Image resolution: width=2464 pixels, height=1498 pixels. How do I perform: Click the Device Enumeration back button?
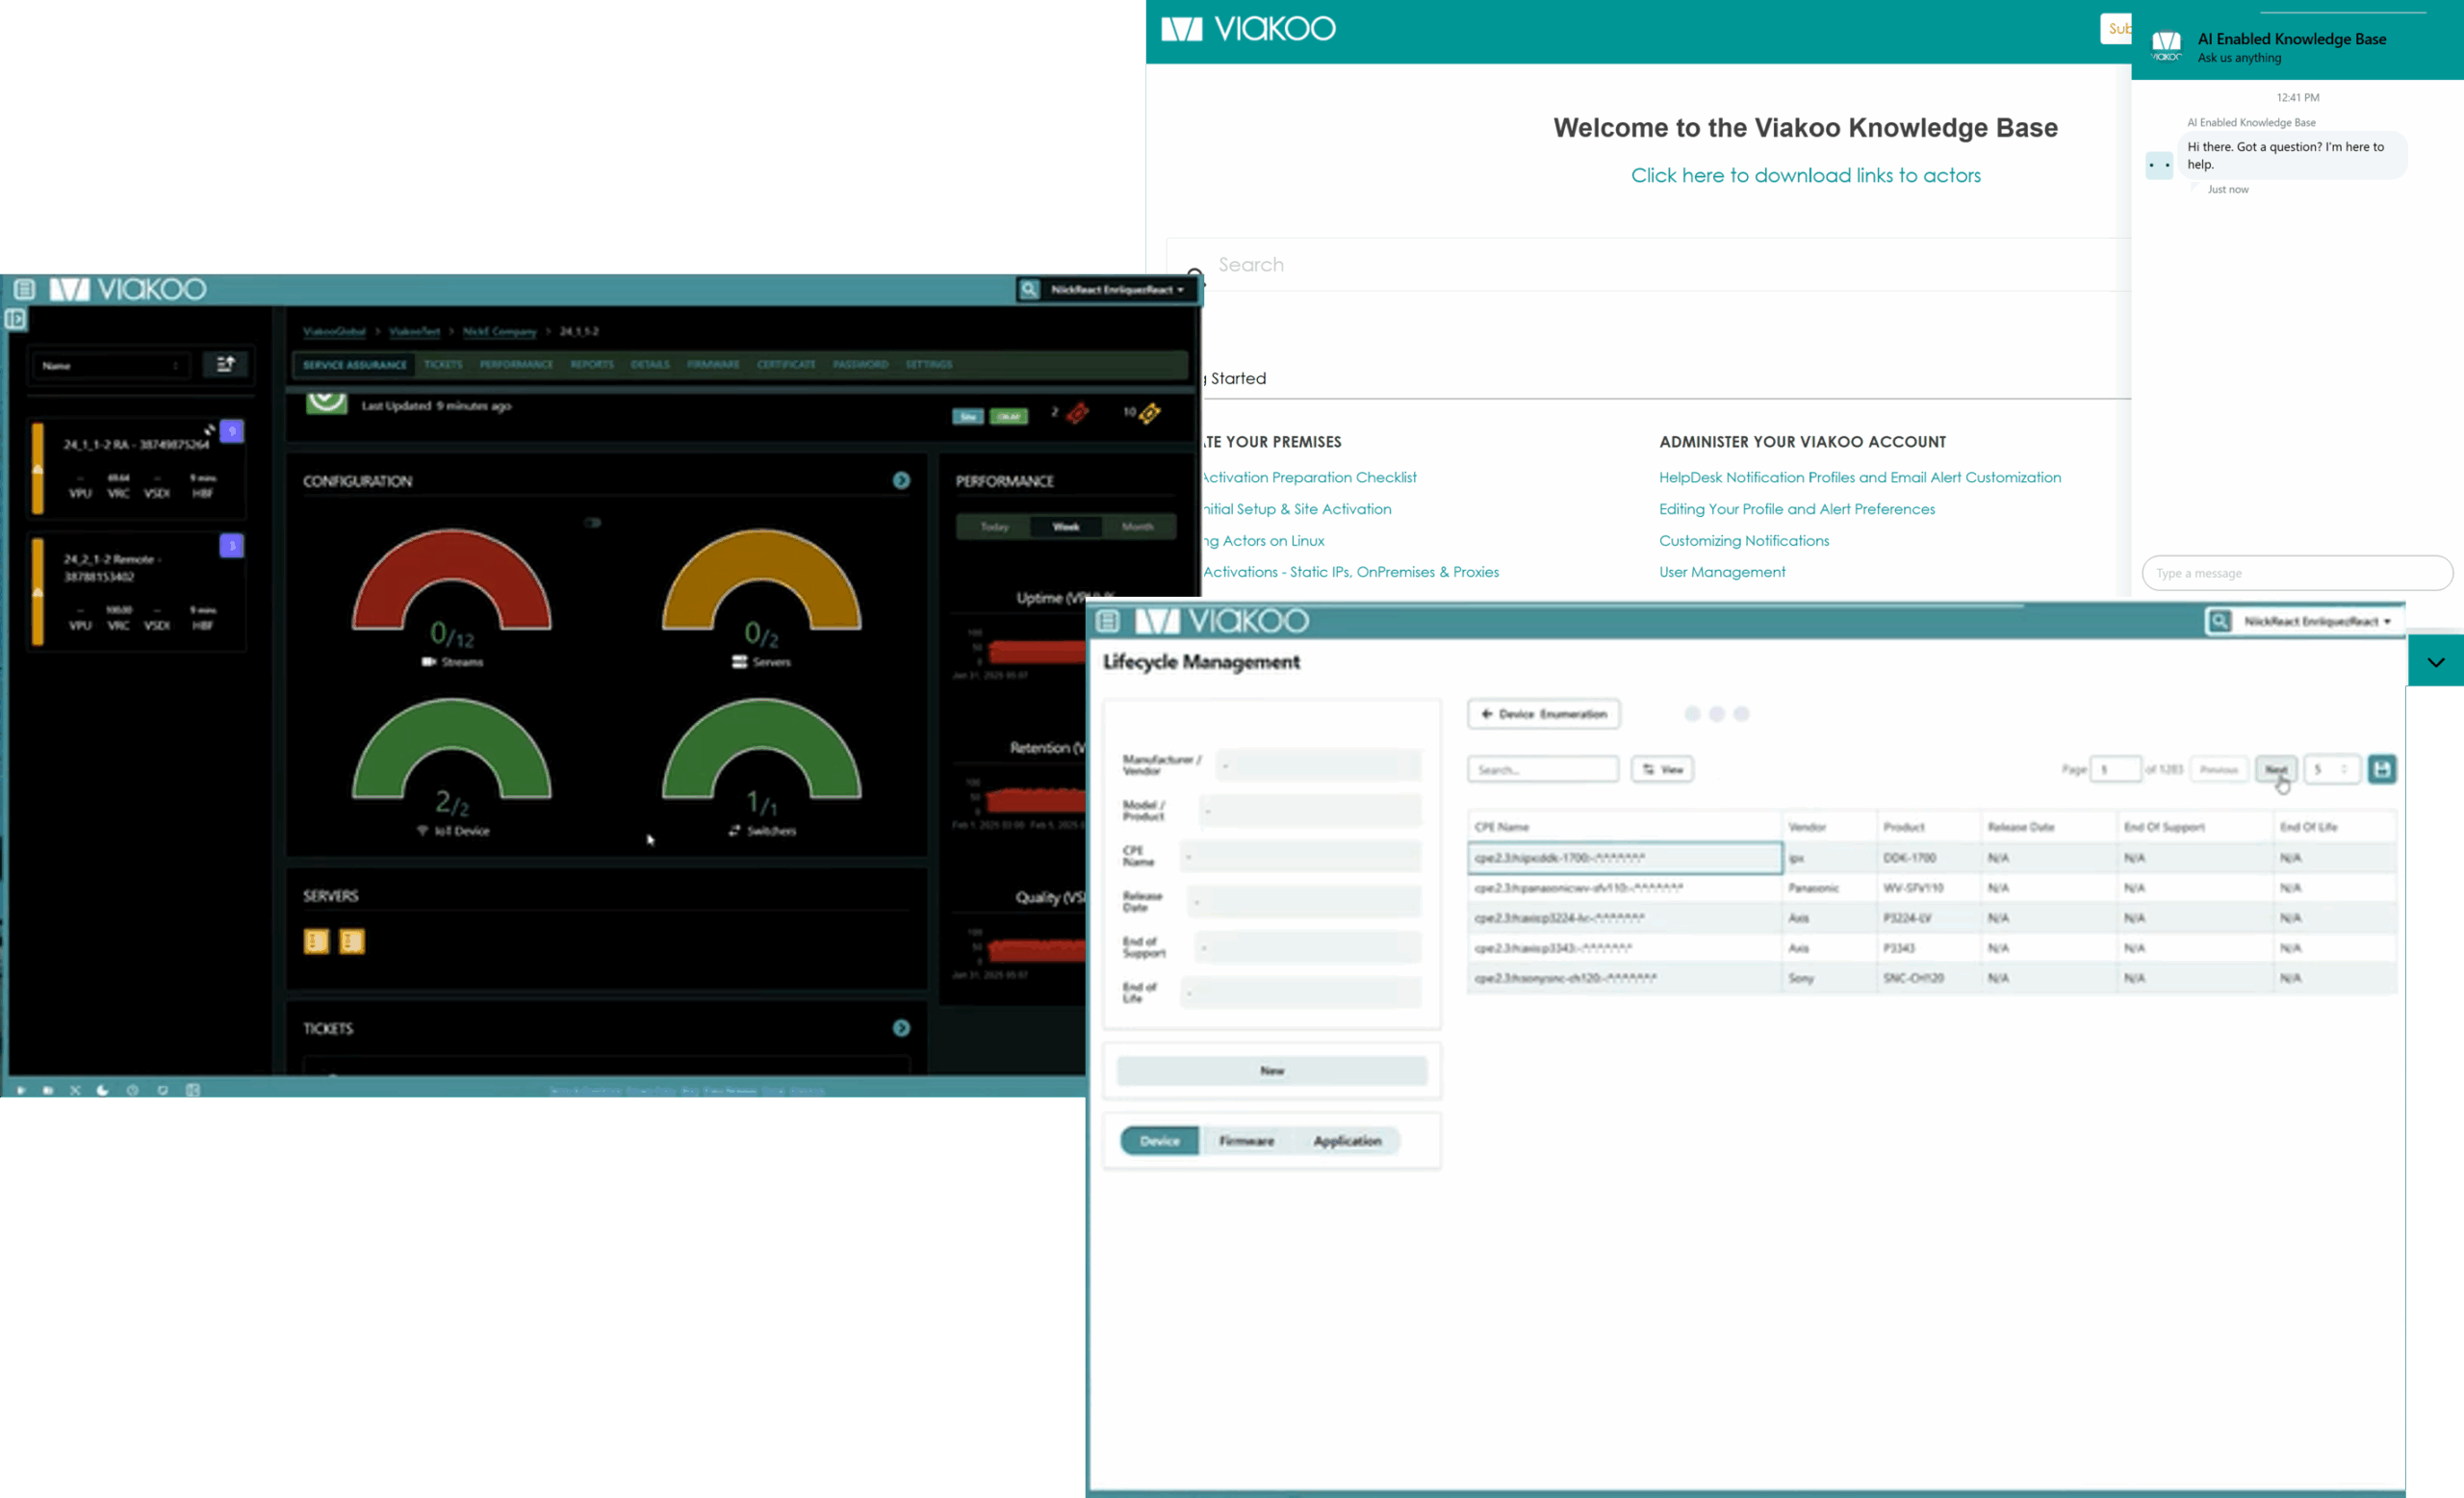tap(1543, 714)
